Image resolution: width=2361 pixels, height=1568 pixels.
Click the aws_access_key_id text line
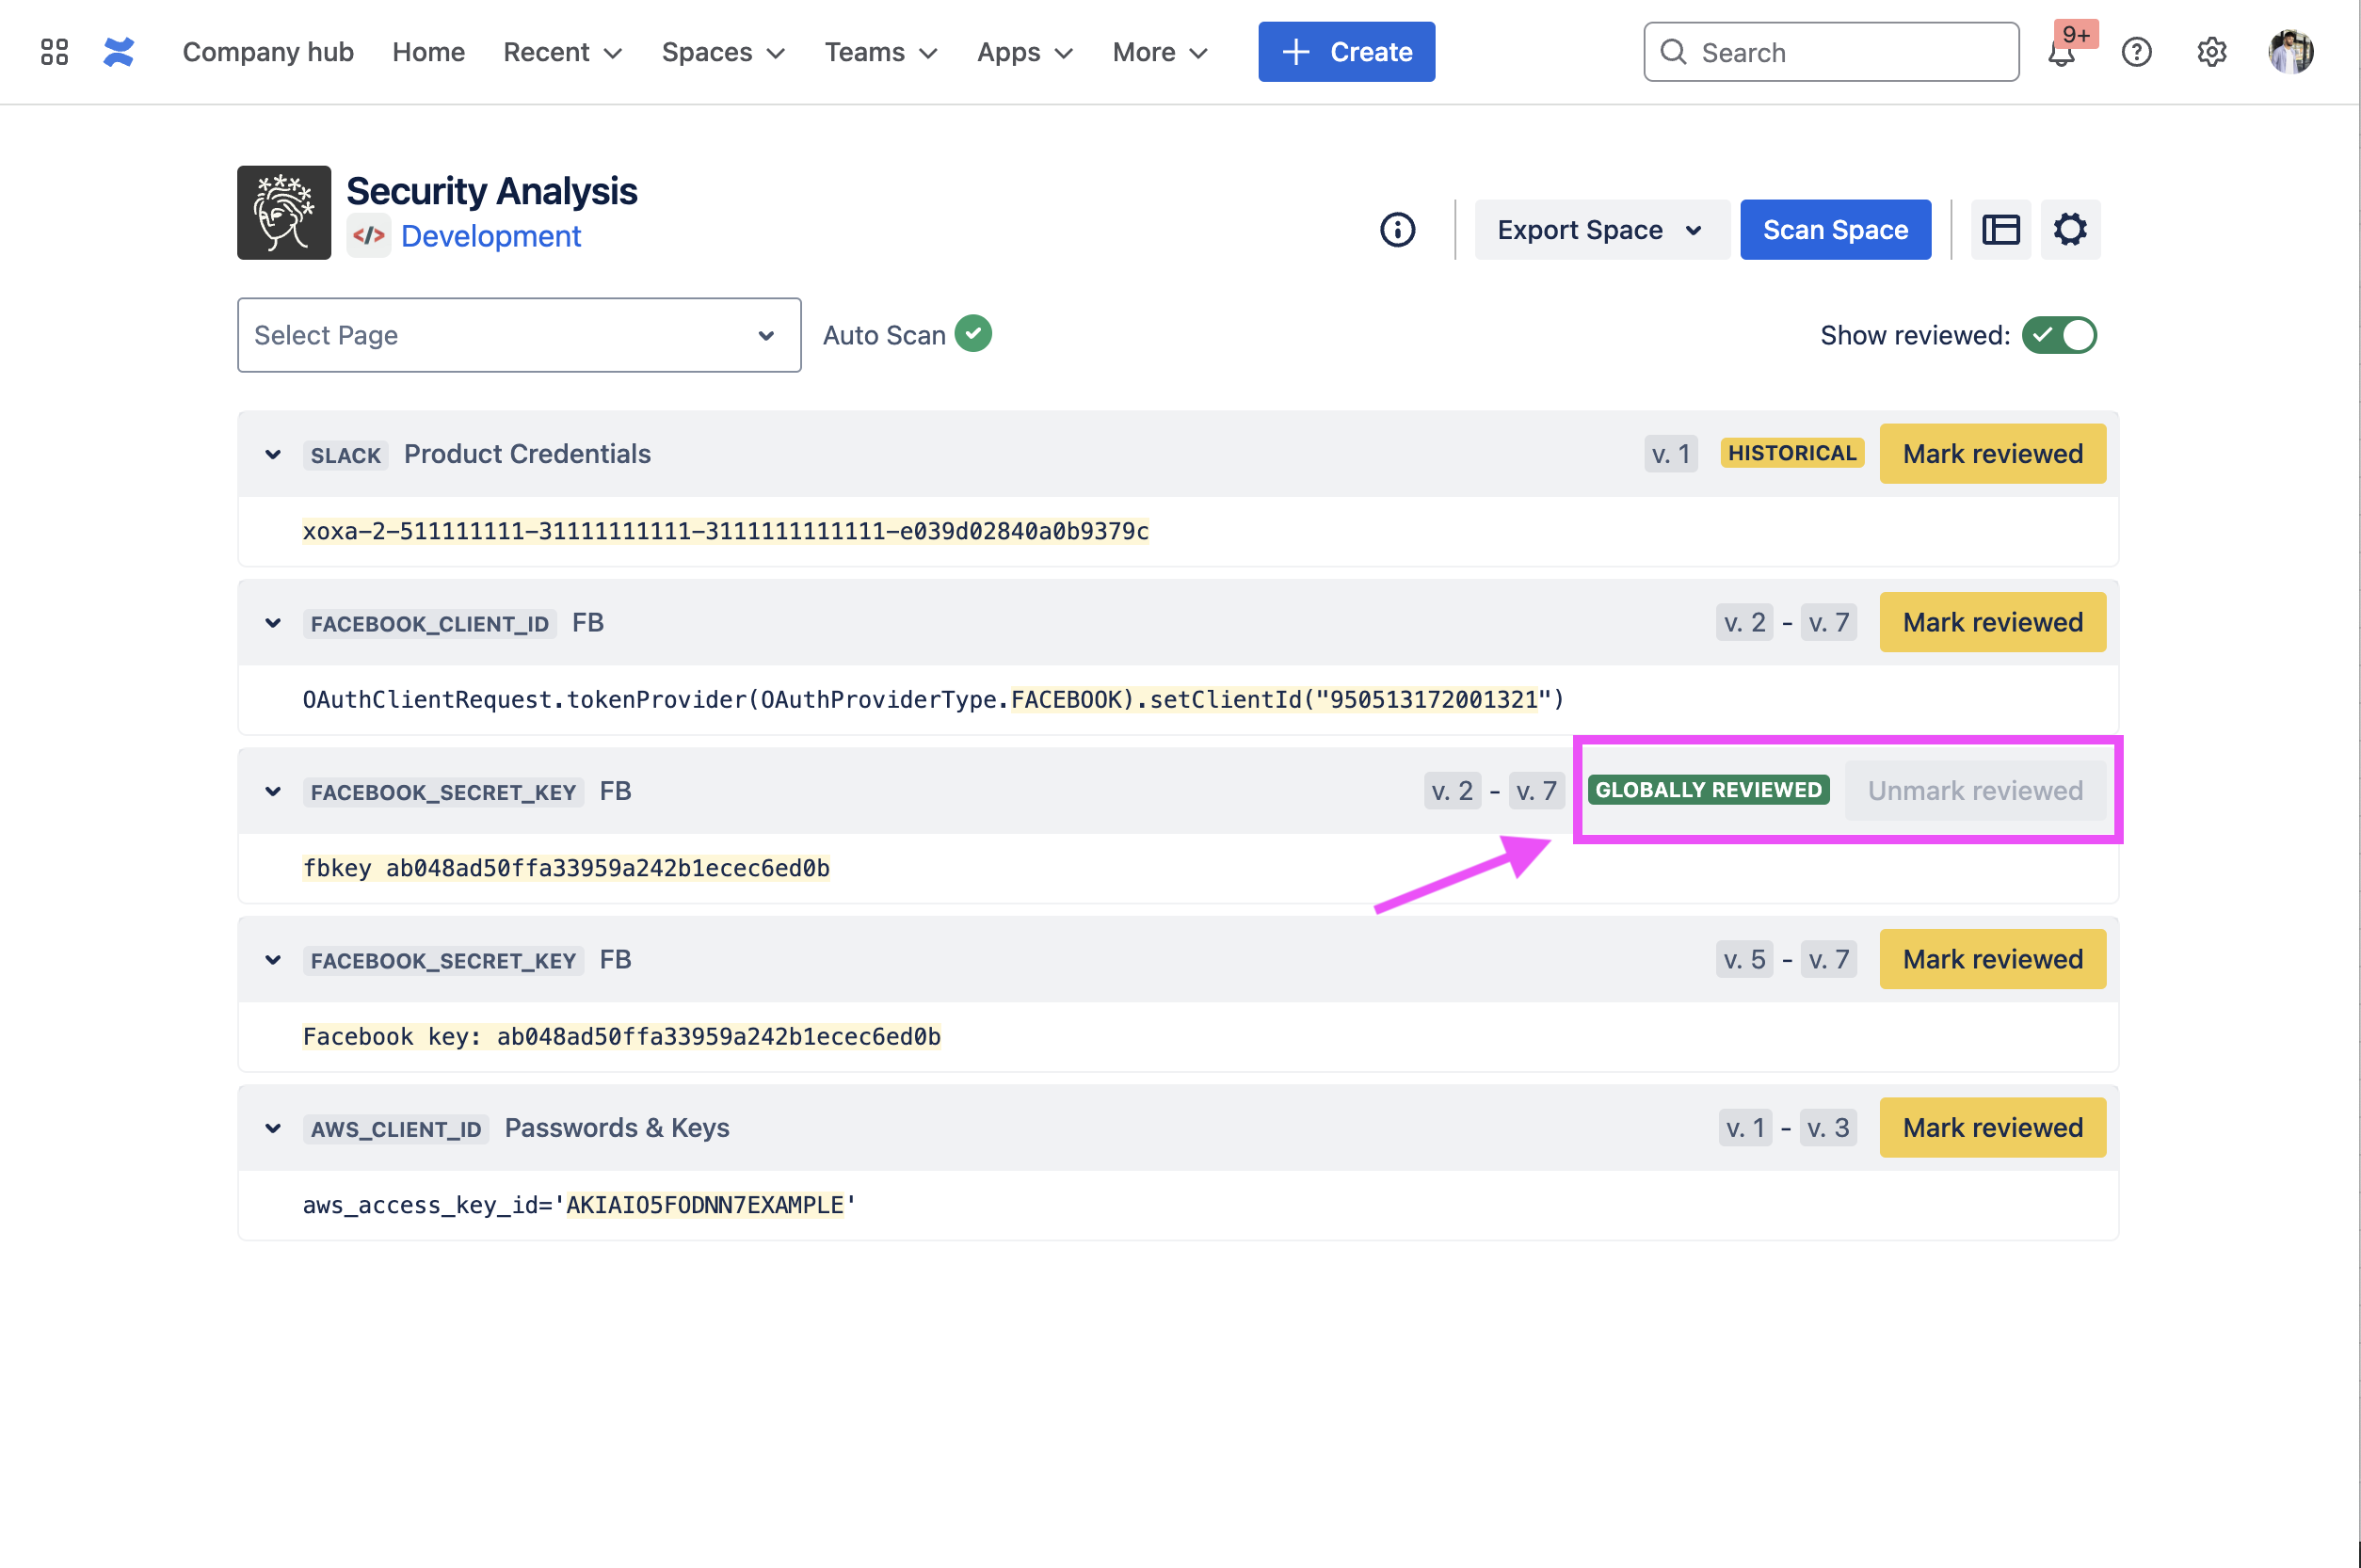tap(579, 1205)
